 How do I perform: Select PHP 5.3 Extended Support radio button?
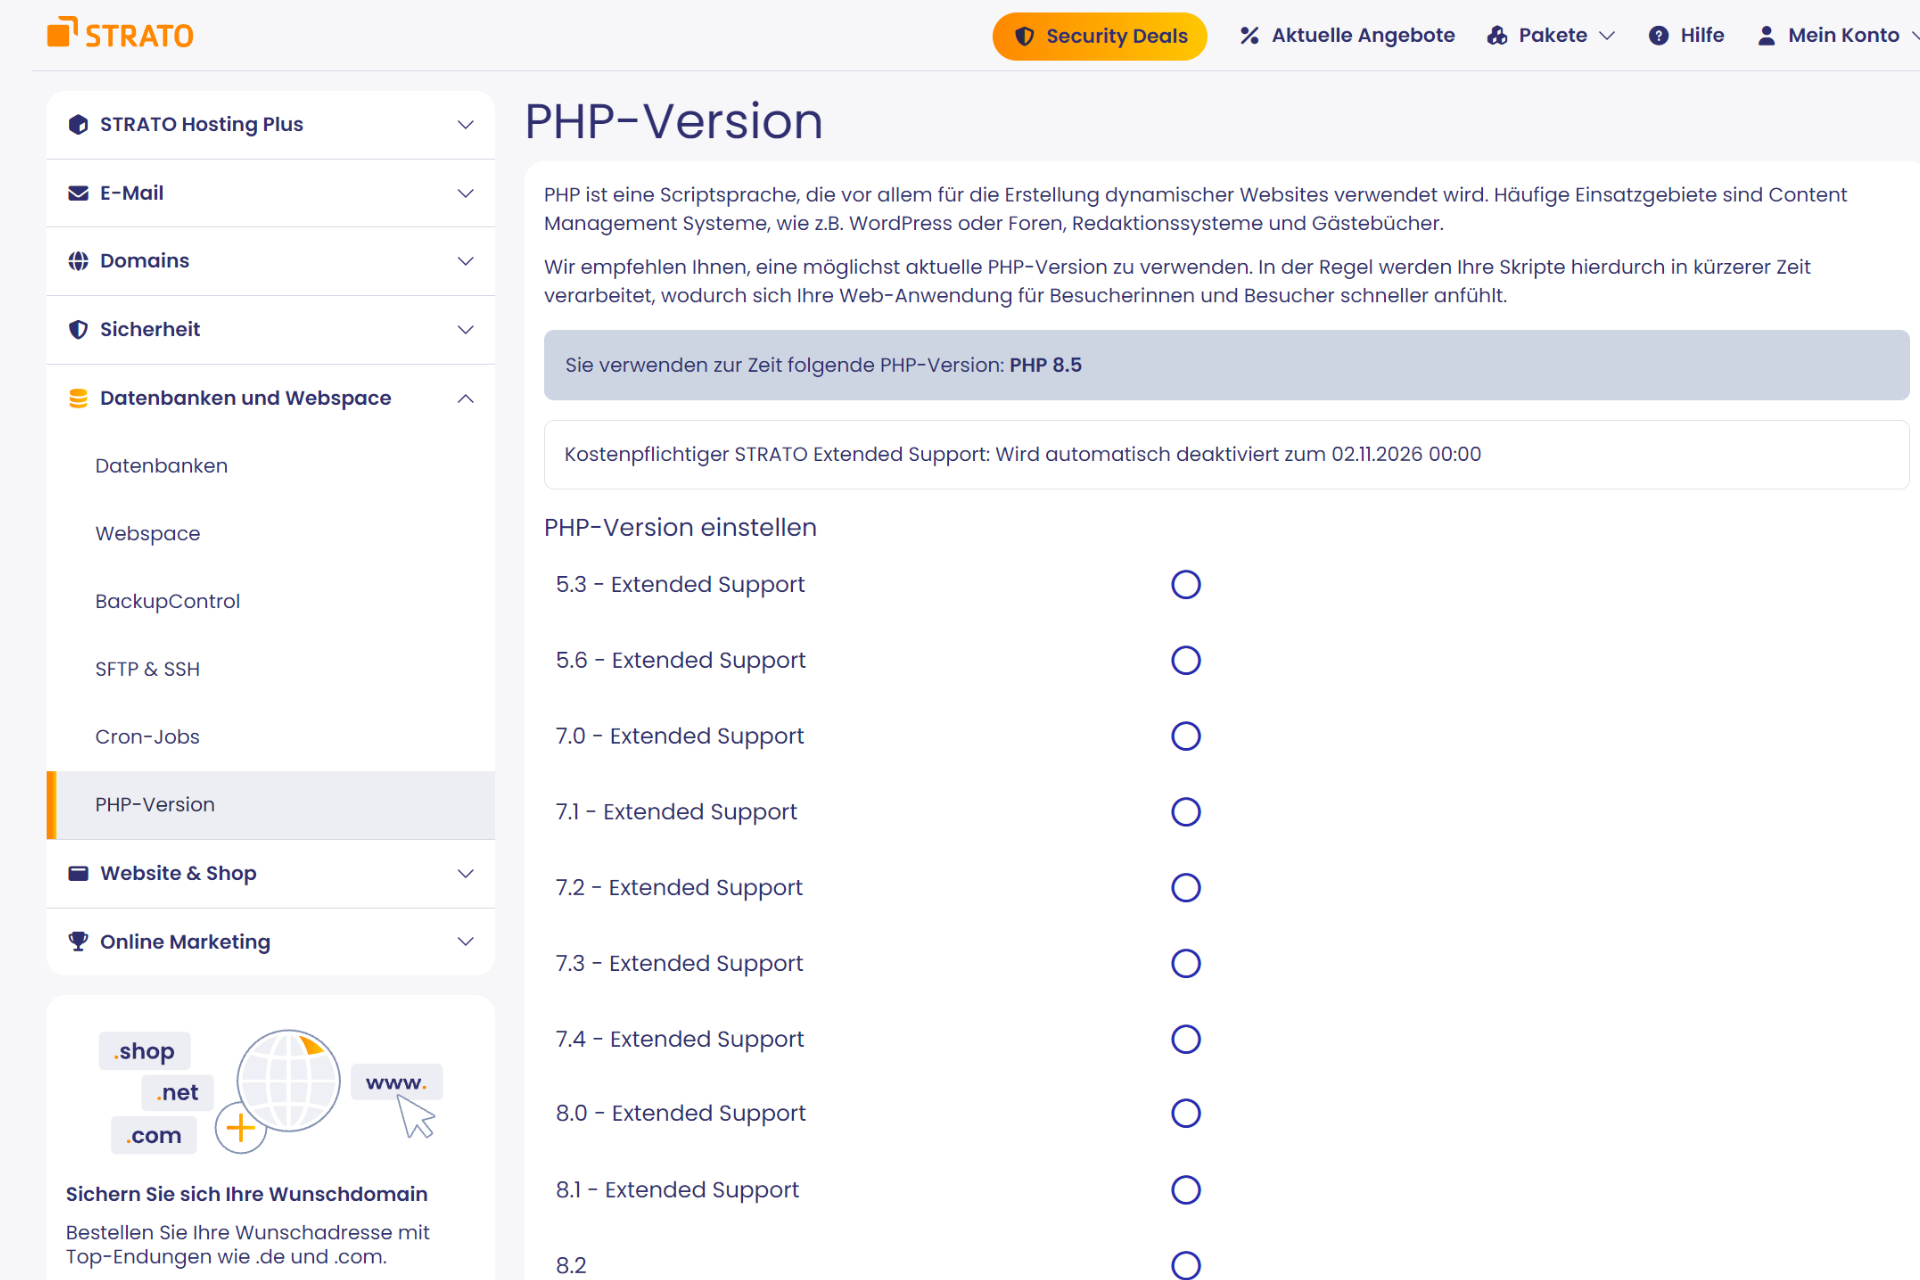[x=1186, y=584]
